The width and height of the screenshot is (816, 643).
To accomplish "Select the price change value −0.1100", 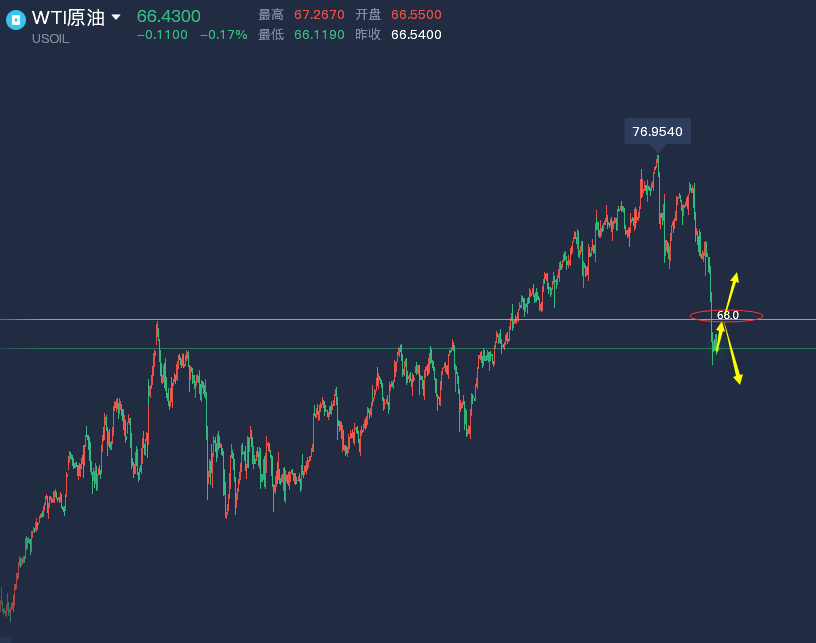I will [x=162, y=35].
